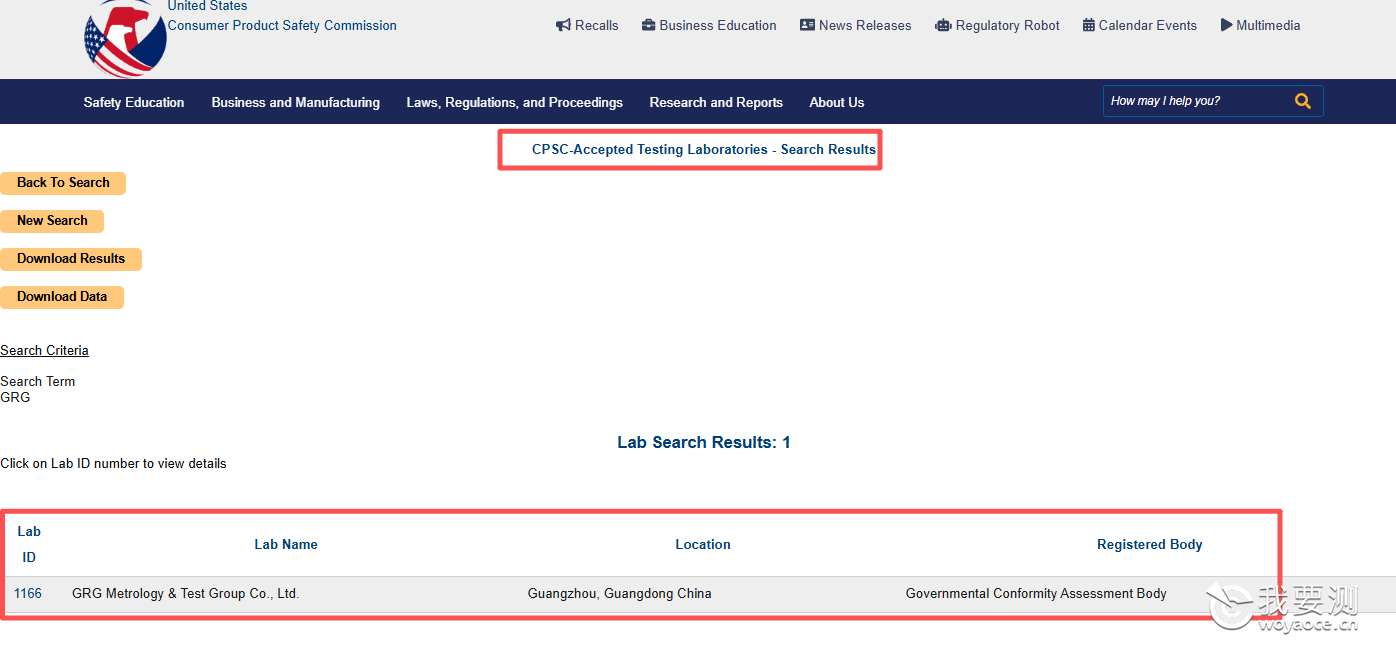1396x645 pixels.
Task: Click the Multimedia play icon
Action: click(x=1226, y=25)
